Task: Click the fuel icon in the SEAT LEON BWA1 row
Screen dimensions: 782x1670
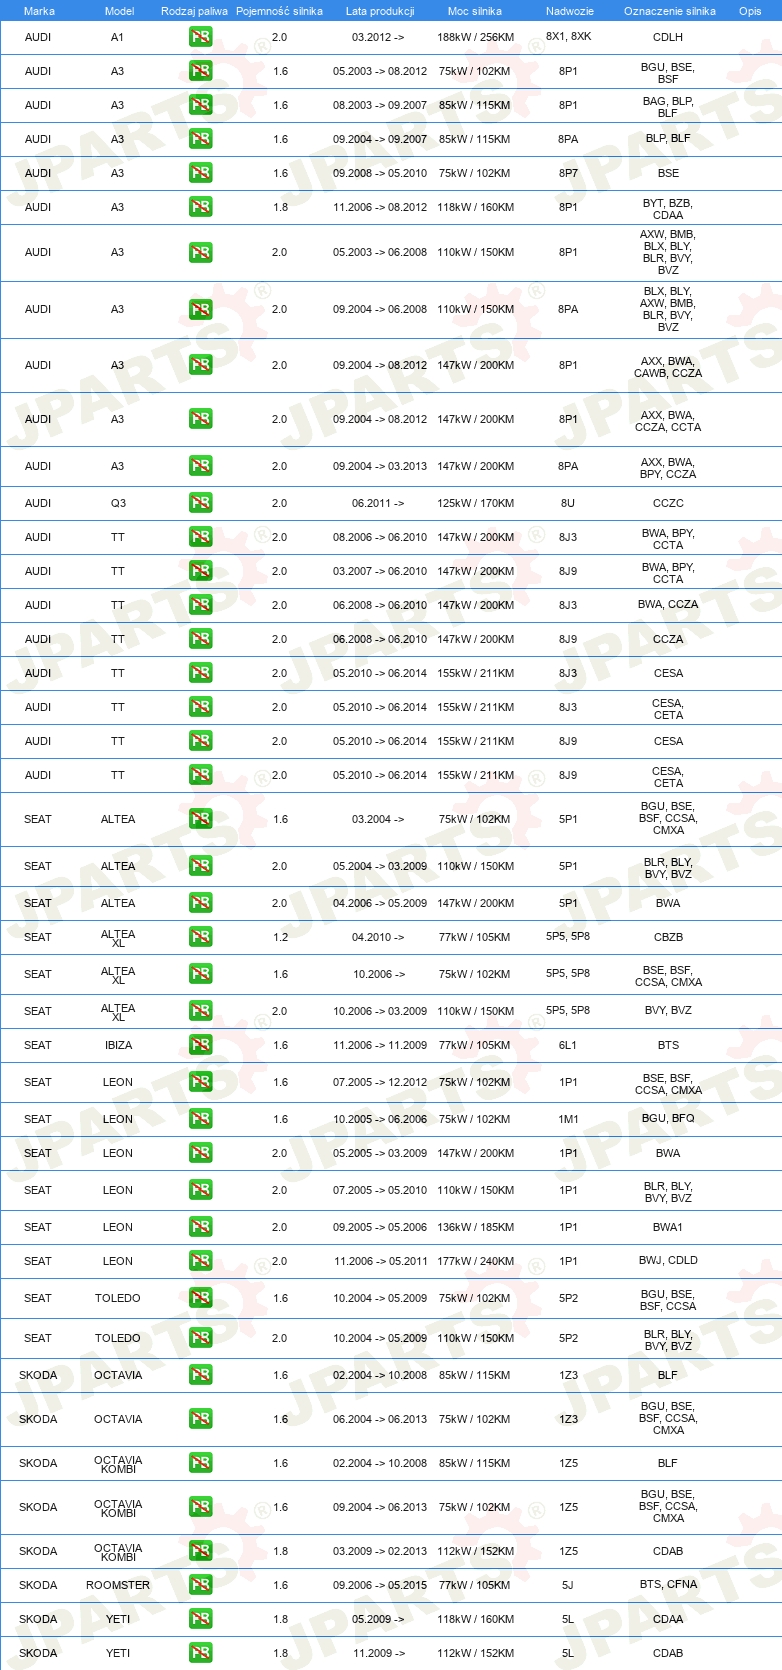Action: pos(200,1227)
